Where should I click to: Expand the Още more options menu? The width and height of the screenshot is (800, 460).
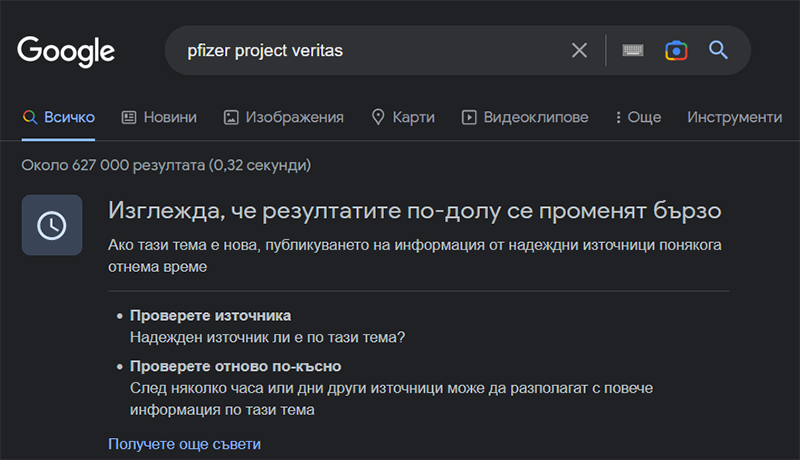pos(638,117)
